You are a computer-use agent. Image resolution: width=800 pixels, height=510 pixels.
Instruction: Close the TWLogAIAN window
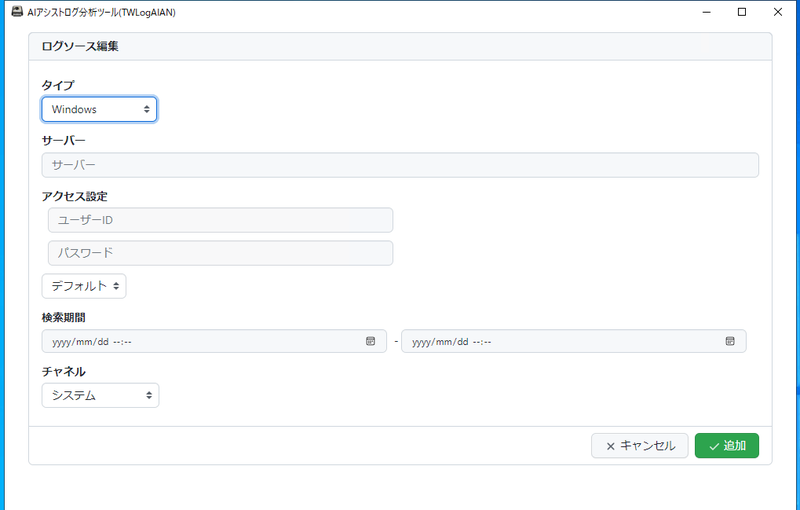click(778, 12)
